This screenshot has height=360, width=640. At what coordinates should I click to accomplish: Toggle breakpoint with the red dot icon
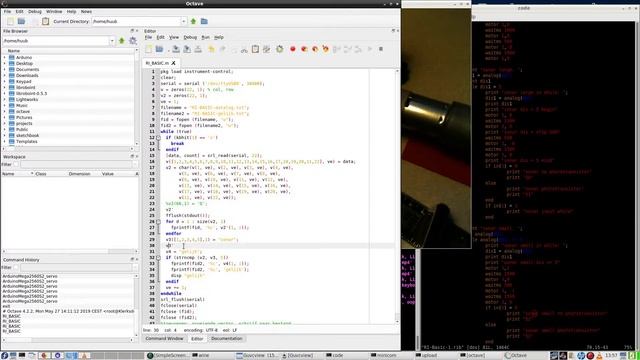pos(293,49)
